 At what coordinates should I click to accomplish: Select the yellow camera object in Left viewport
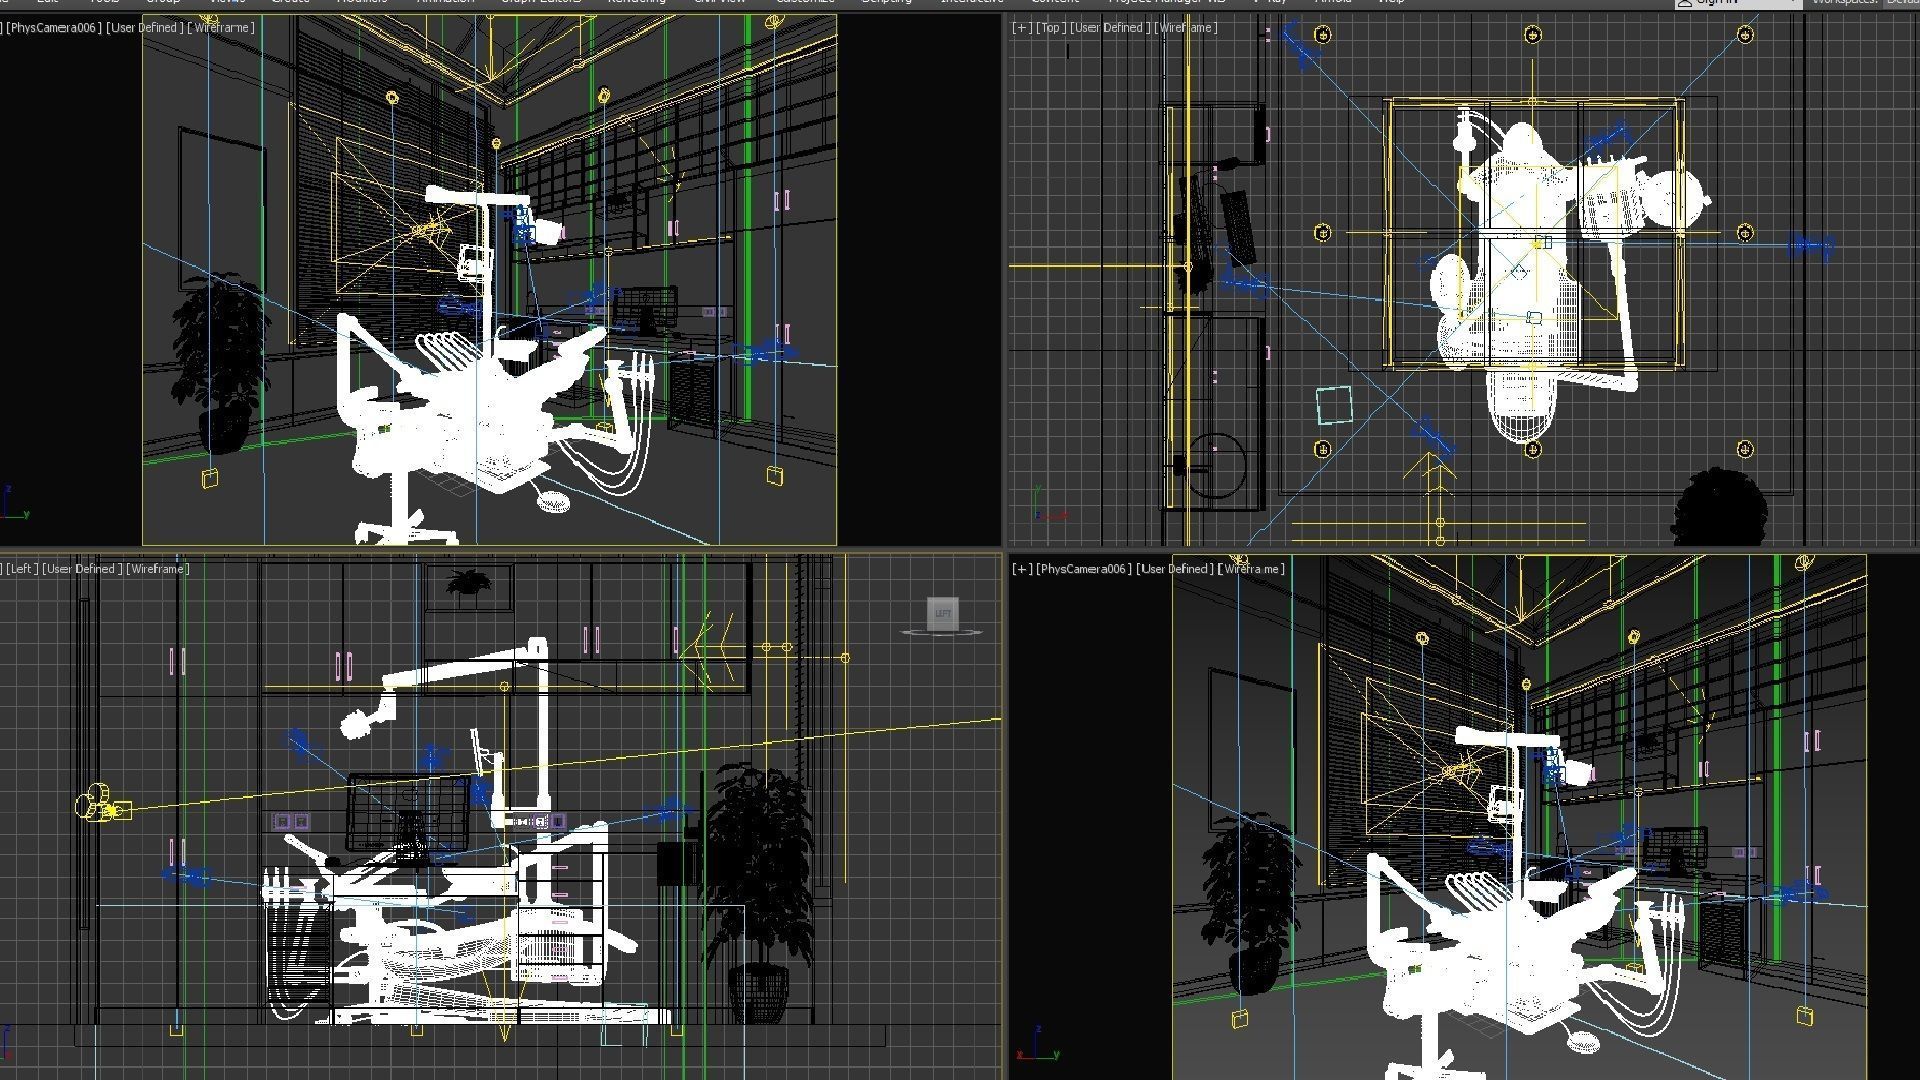point(102,805)
